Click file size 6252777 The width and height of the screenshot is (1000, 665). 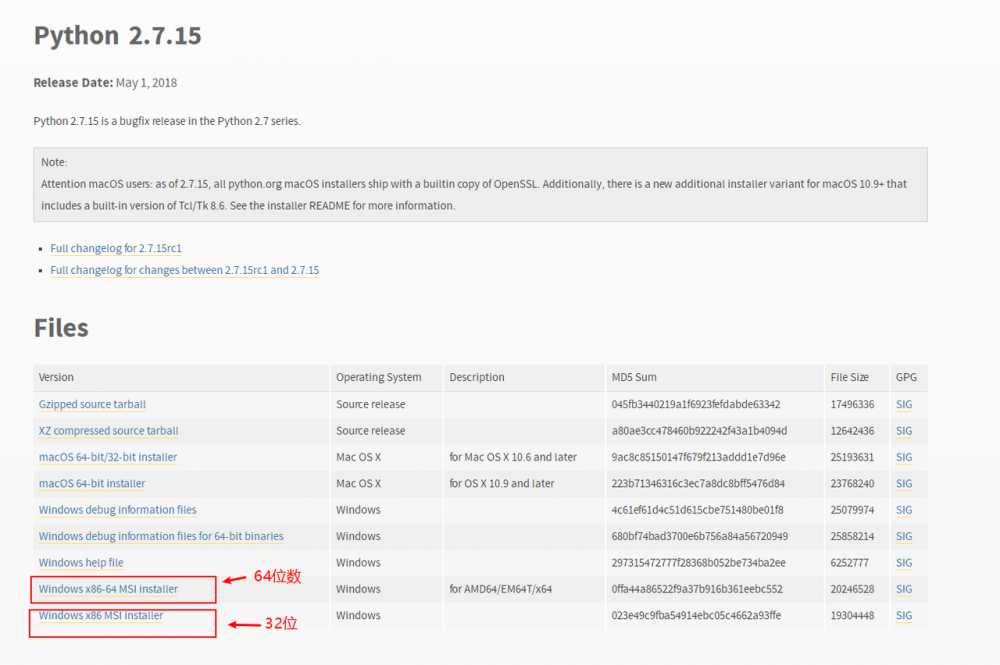(x=849, y=562)
